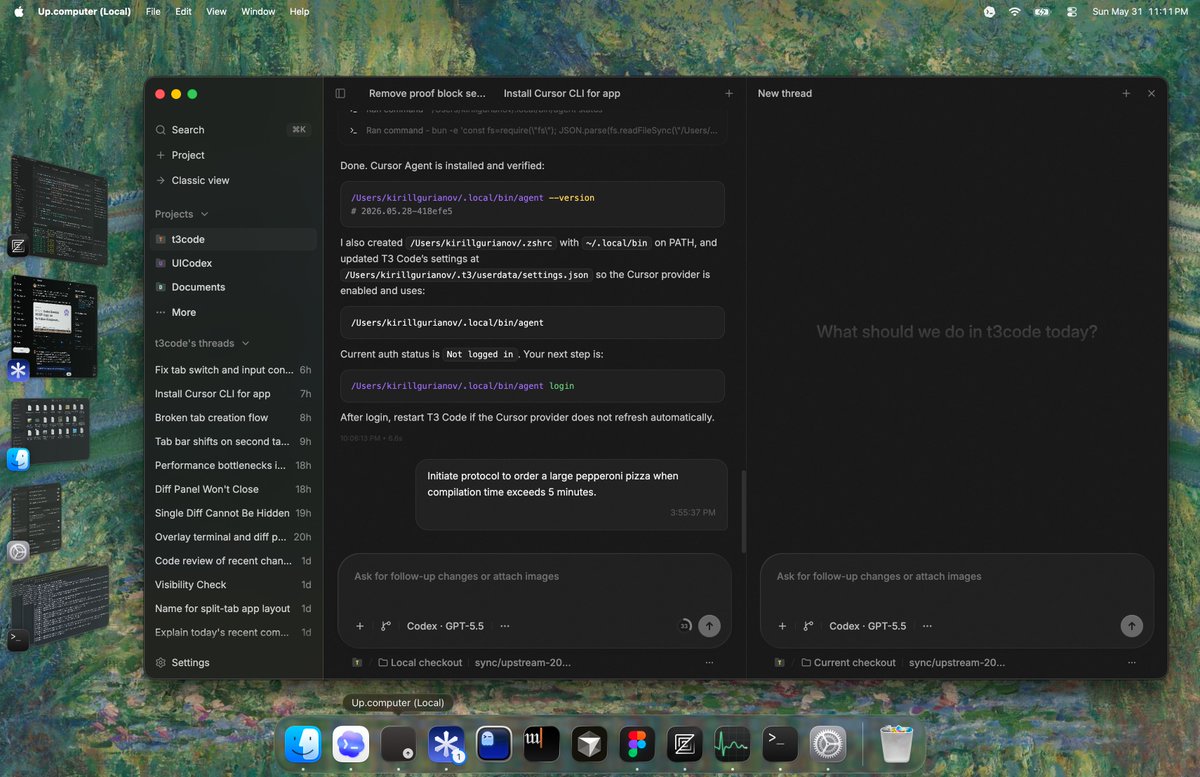Open Code review of recent changes thread

point(232,561)
